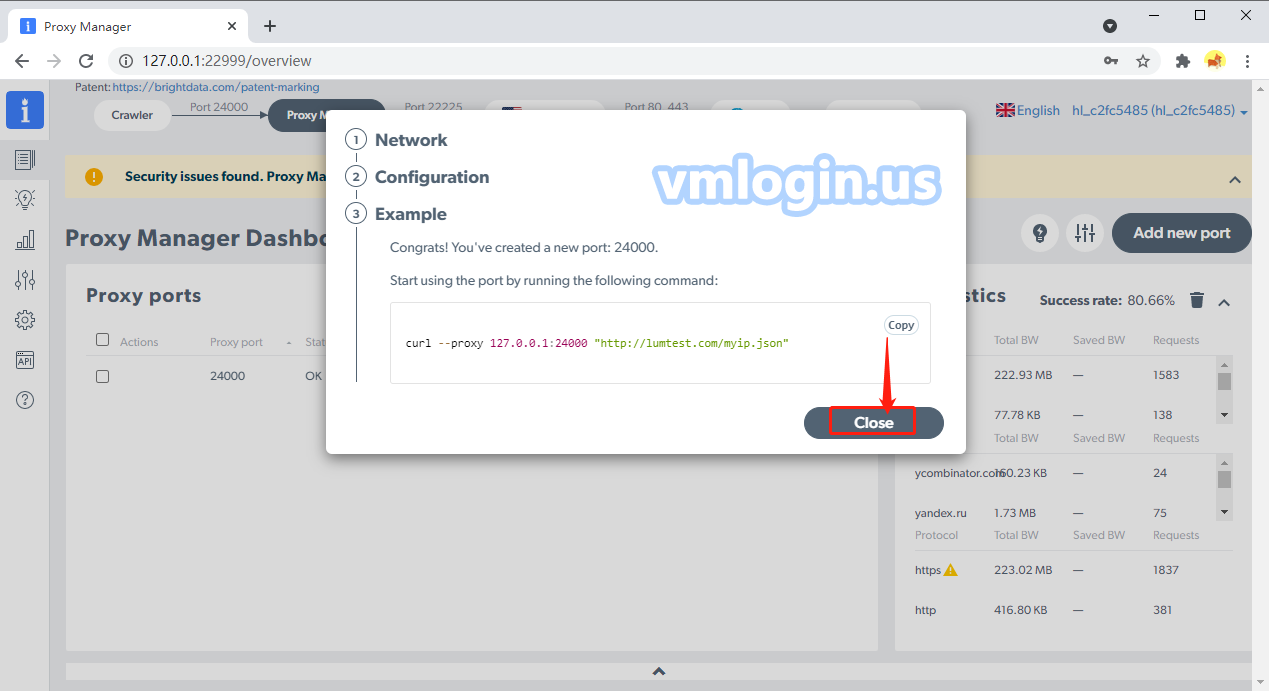Open the API icon in sidebar
Viewport: 1269px width, 691px height.
click(x=25, y=360)
